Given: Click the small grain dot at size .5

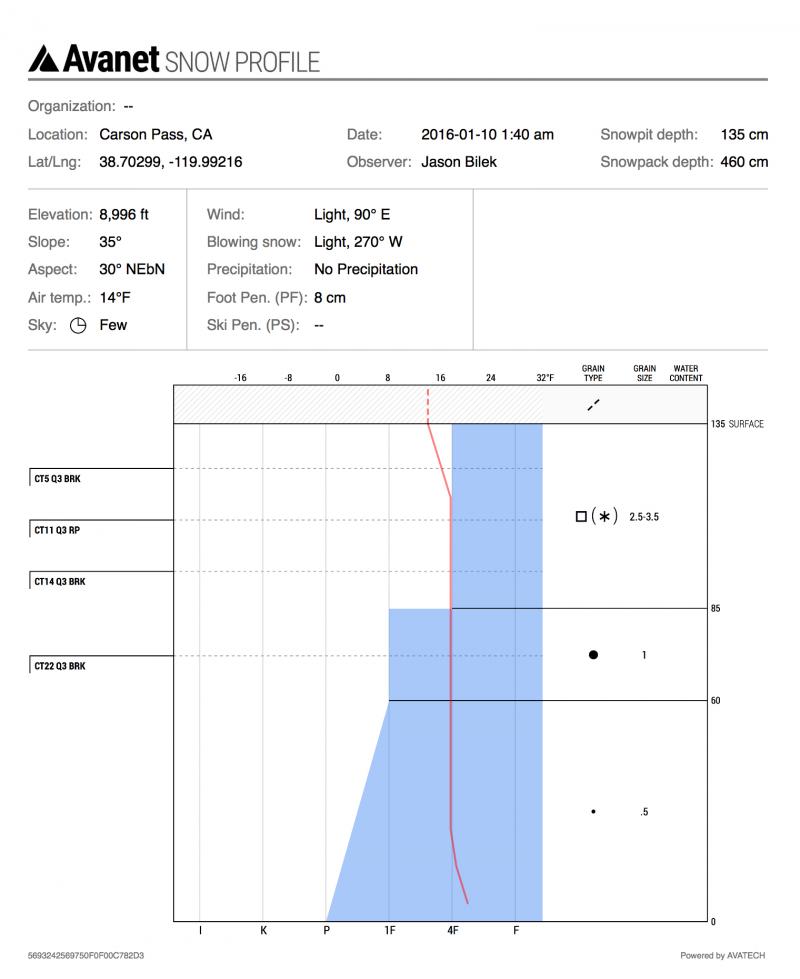Looking at the screenshot, I should coord(593,812).
